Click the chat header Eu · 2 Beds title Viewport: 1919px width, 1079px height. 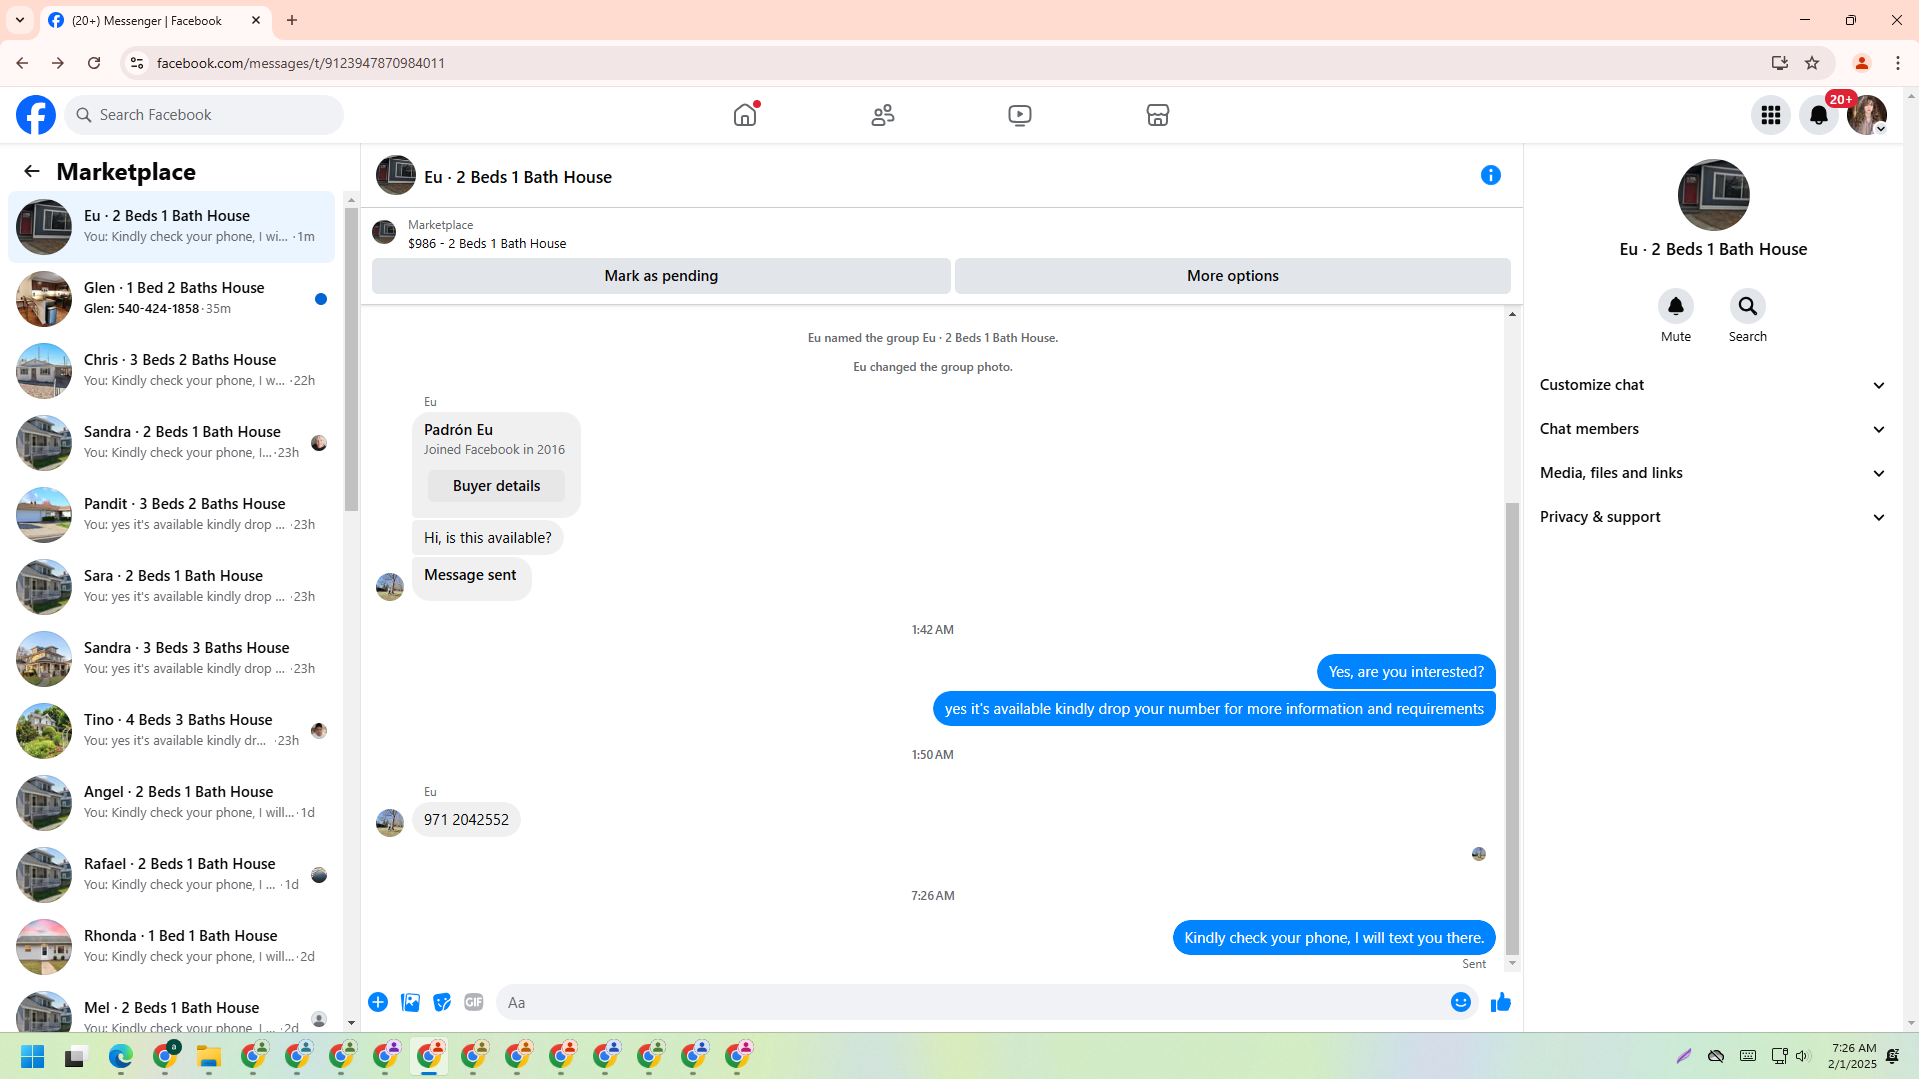pyautogui.click(x=518, y=177)
